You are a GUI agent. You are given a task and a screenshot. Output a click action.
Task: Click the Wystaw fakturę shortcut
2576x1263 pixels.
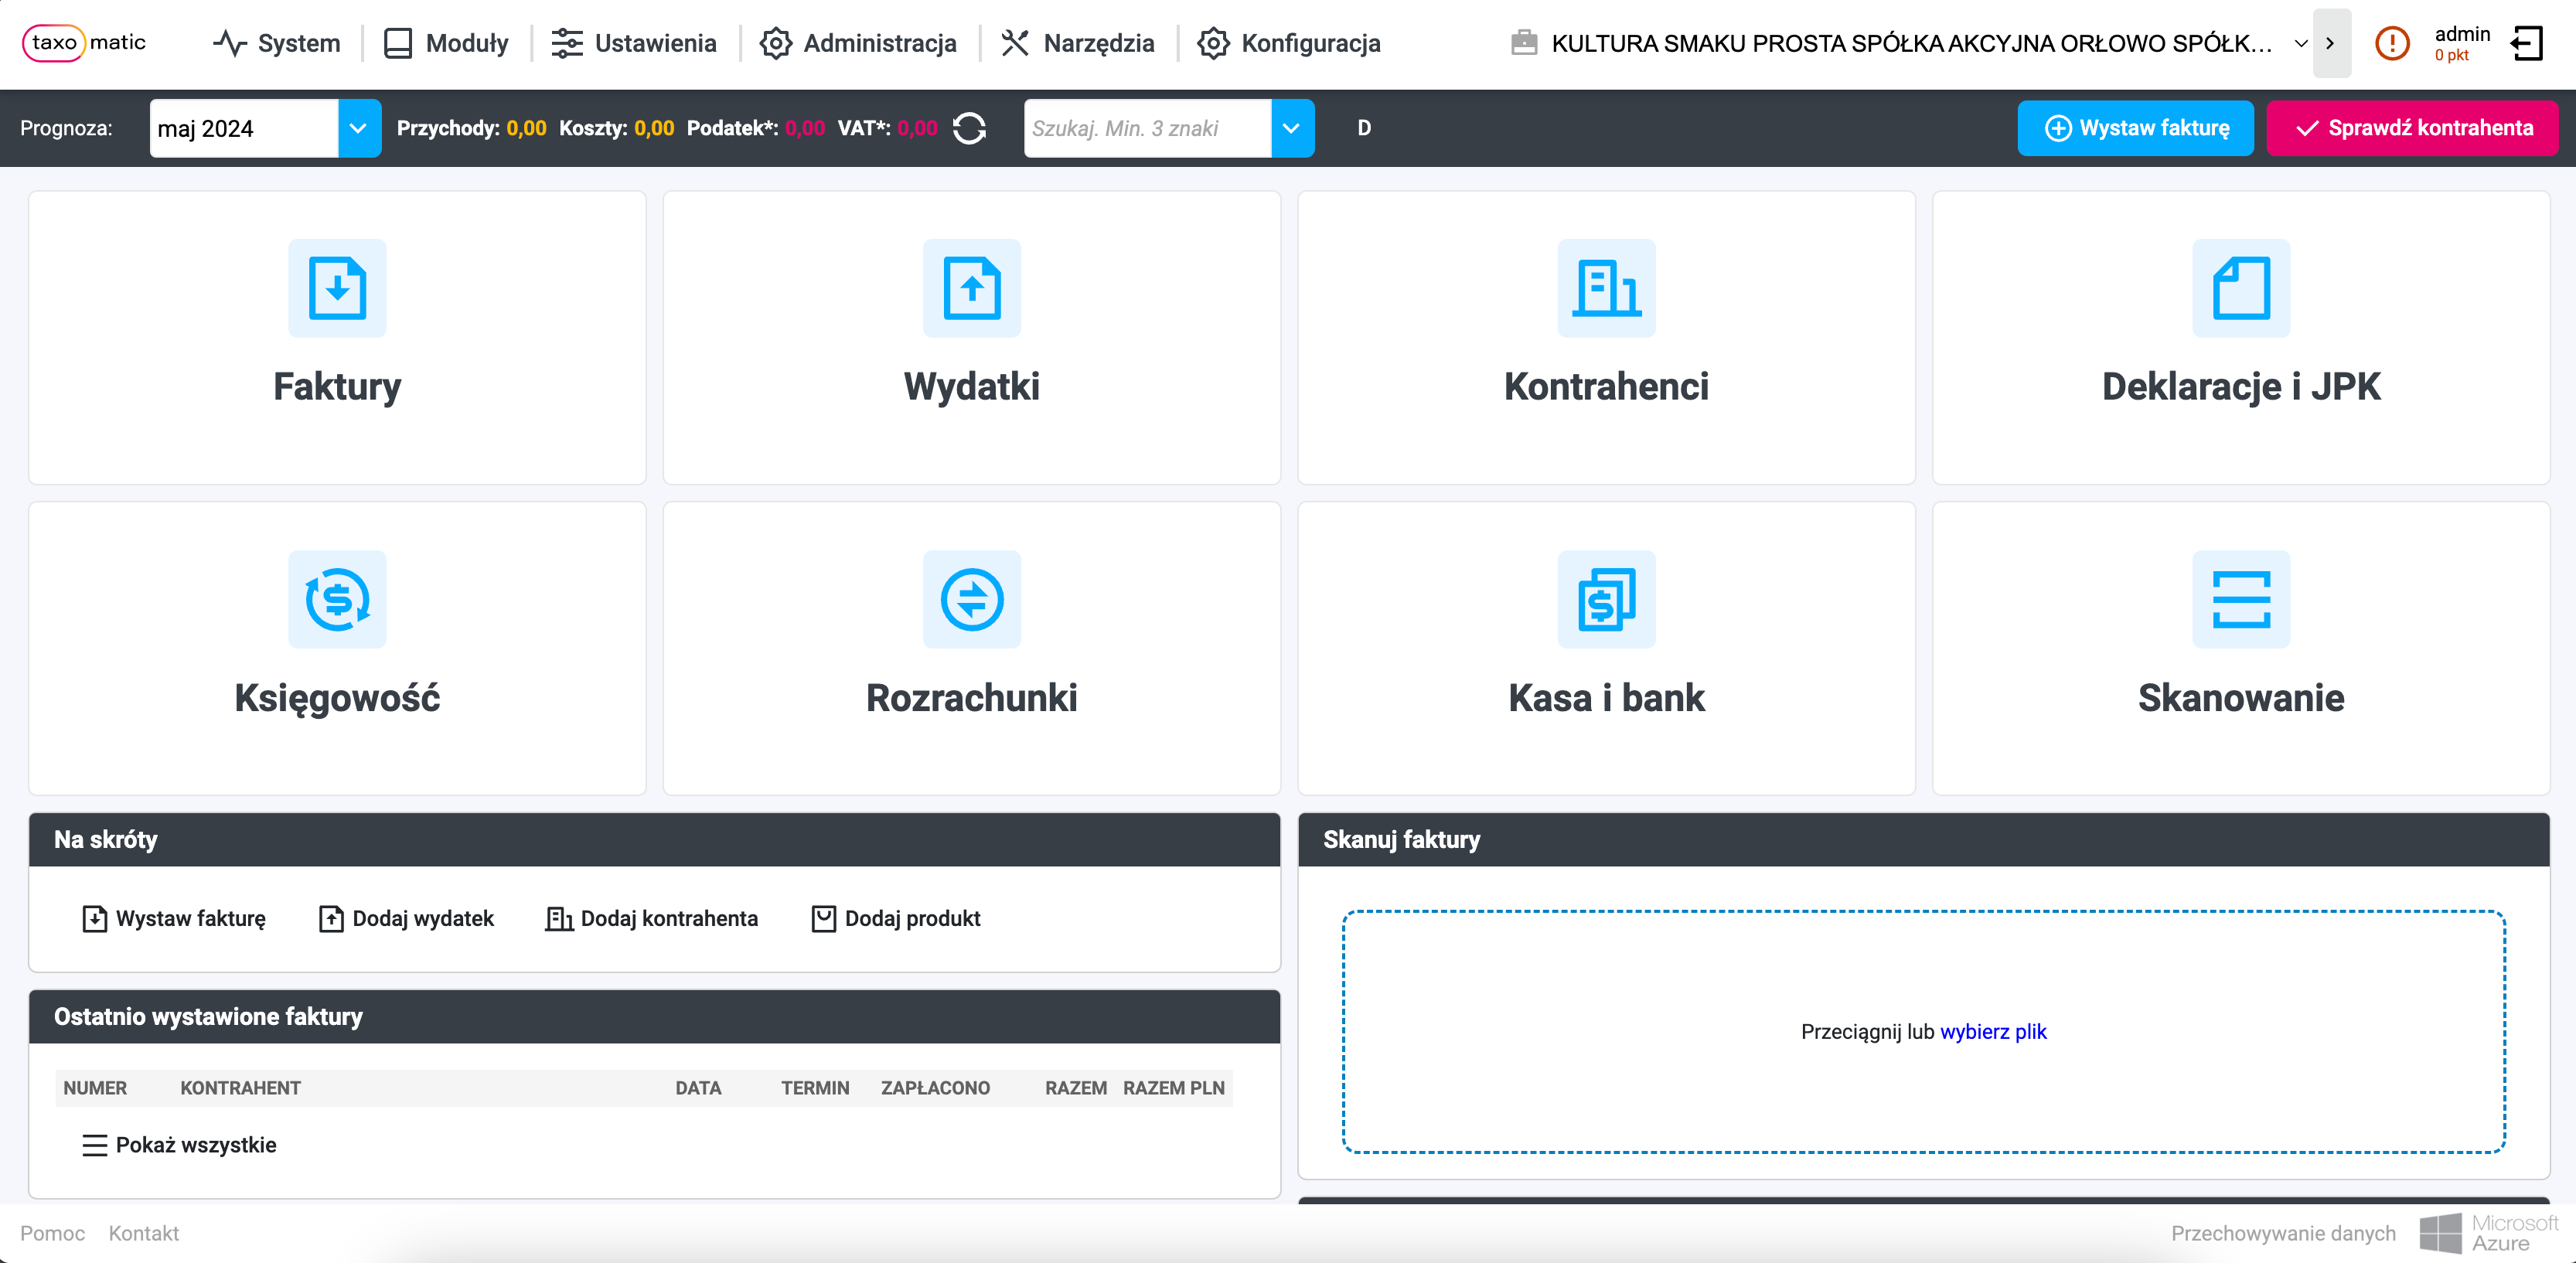click(x=174, y=918)
